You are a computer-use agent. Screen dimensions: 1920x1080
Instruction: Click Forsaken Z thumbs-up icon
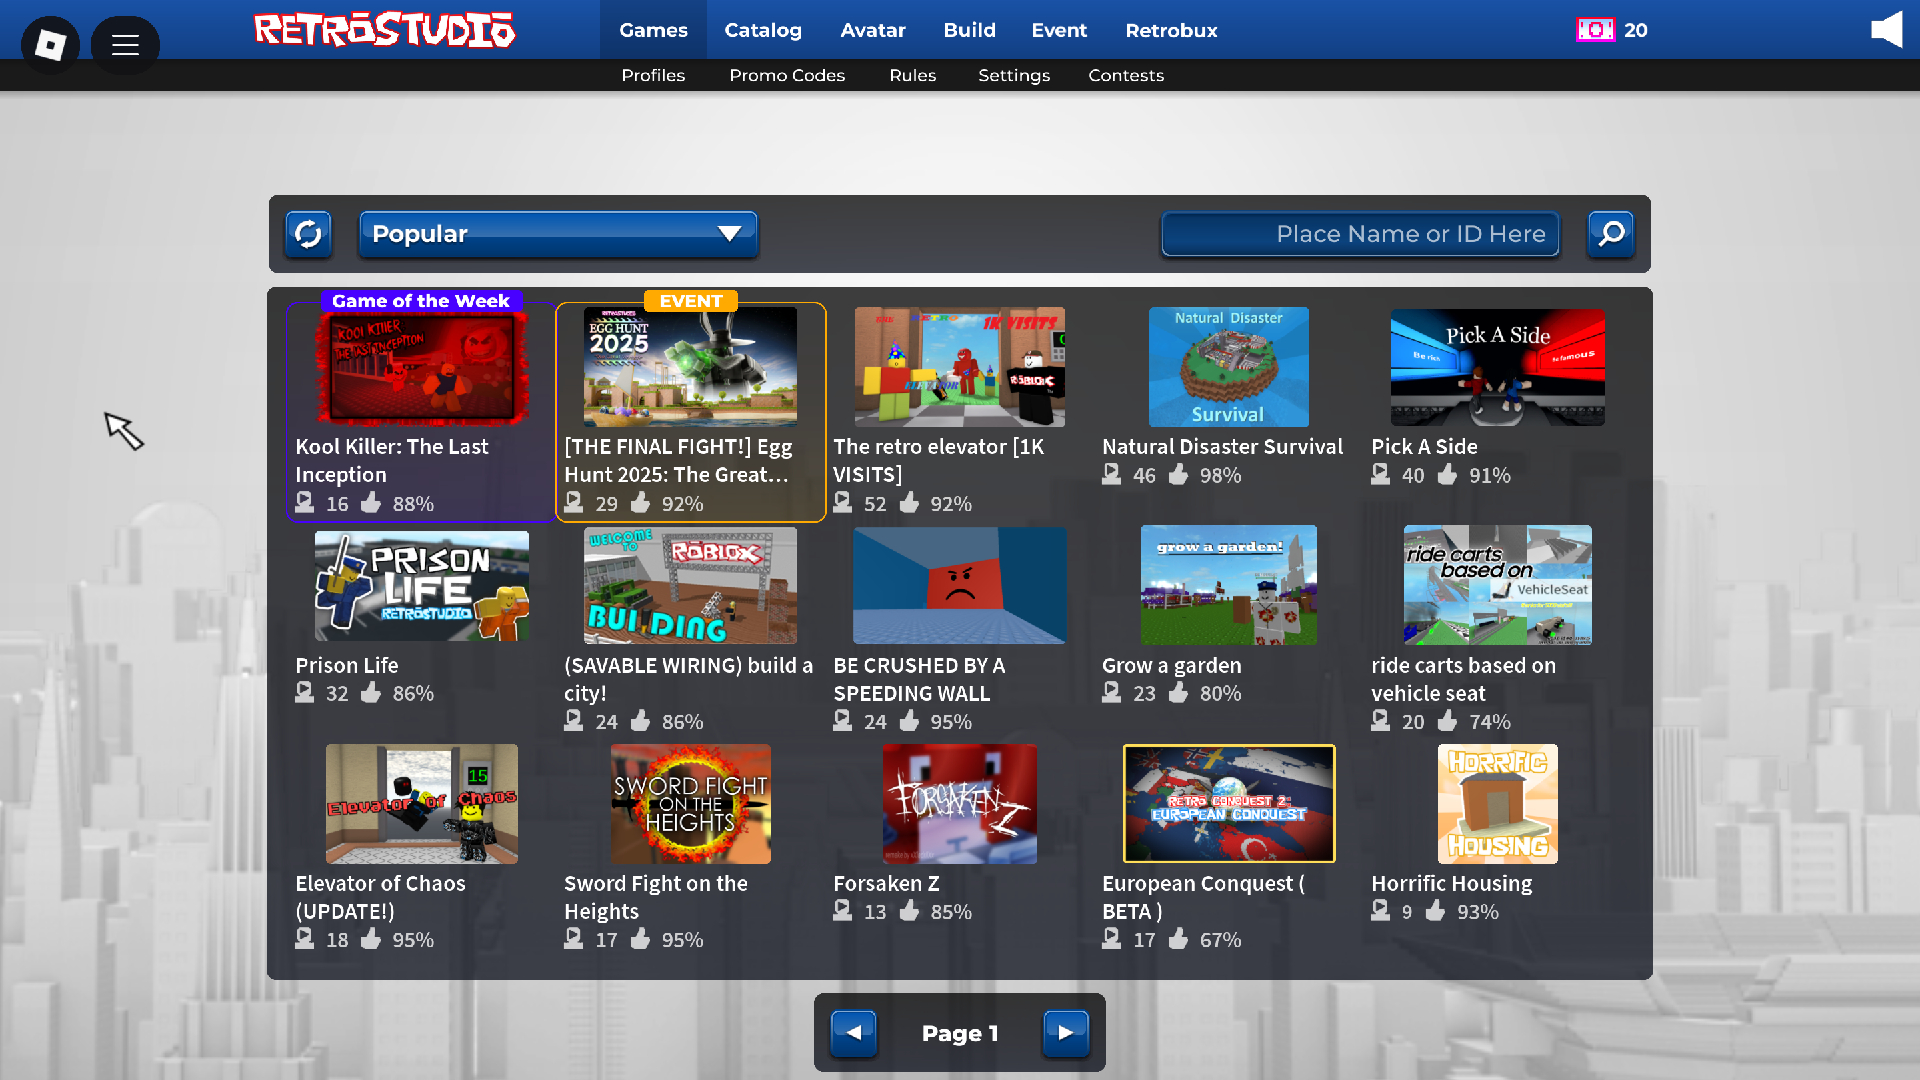click(910, 910)
